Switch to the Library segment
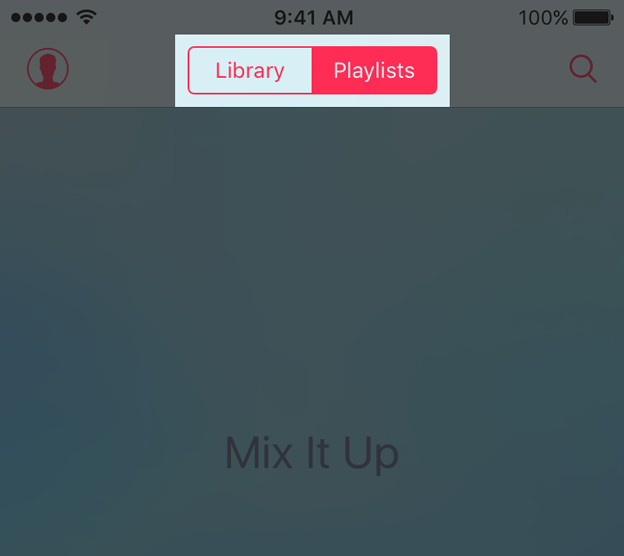 (x=250, y=70)
